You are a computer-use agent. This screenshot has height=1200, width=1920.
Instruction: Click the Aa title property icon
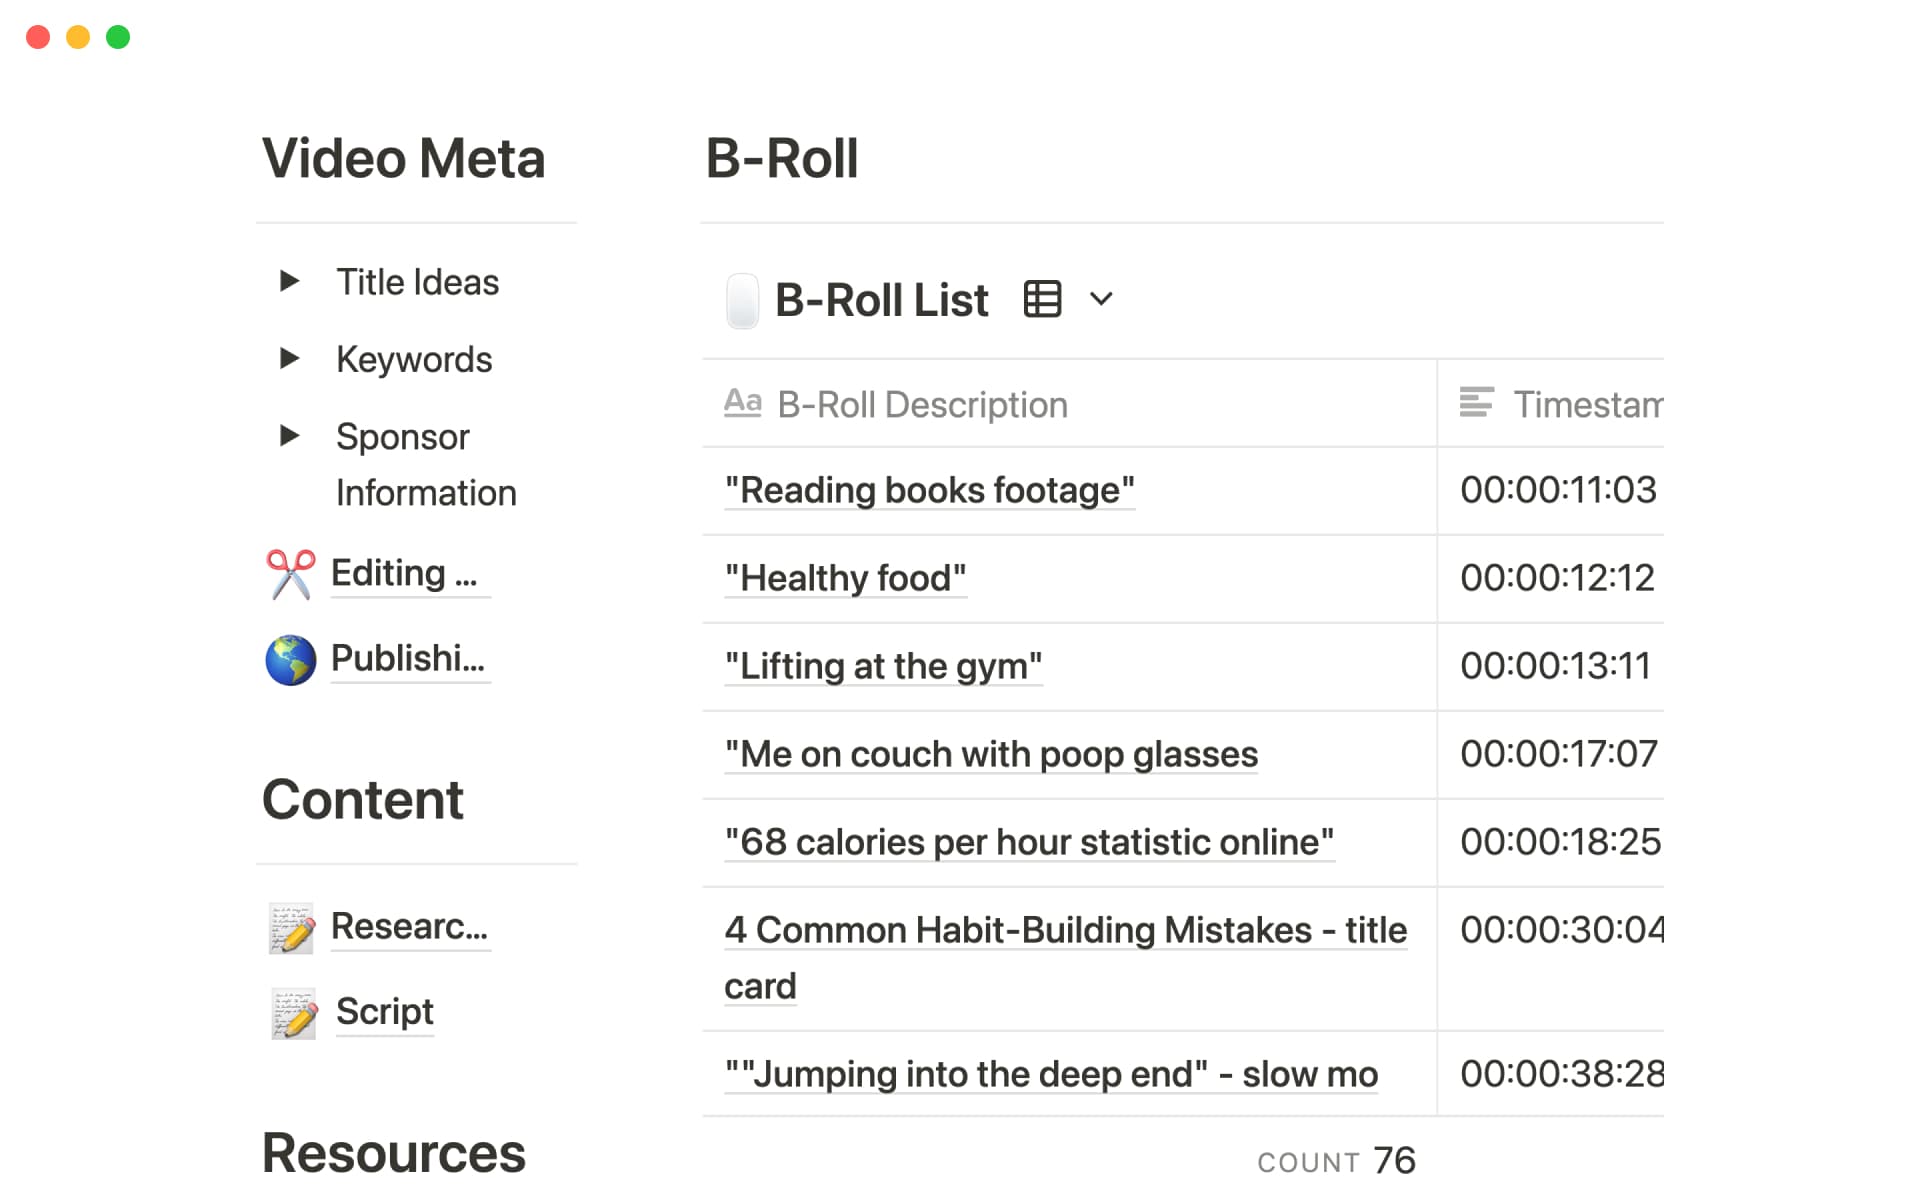pyautogui.click(x=742, y=403)
